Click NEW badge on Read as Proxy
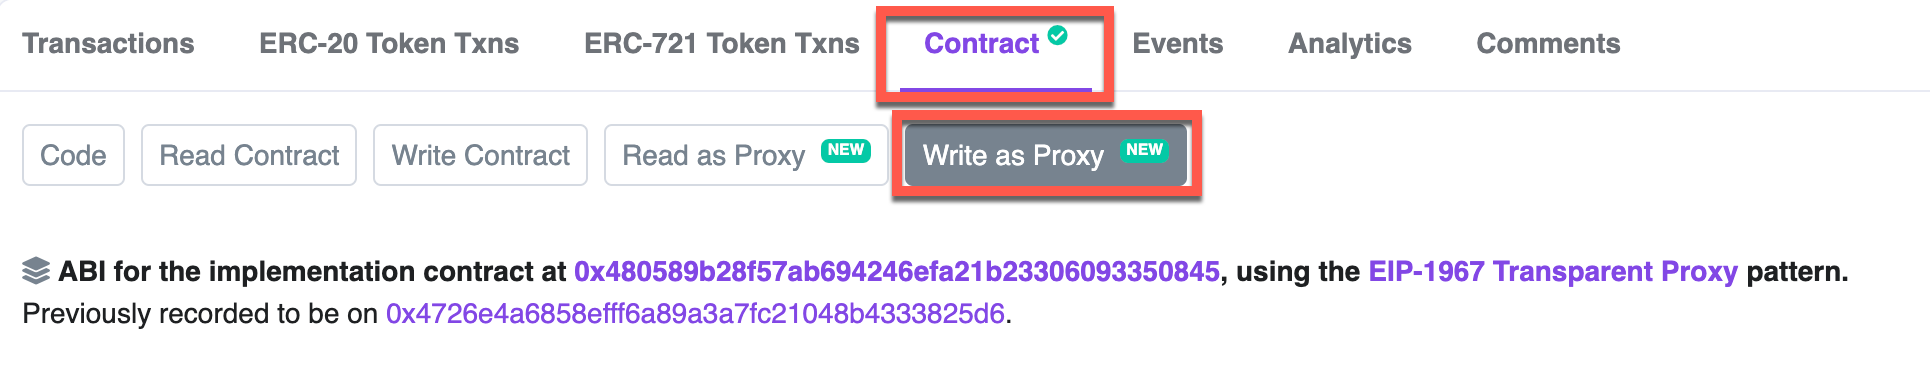Screen dimensions: 1930x372 [x=846, y=150]
